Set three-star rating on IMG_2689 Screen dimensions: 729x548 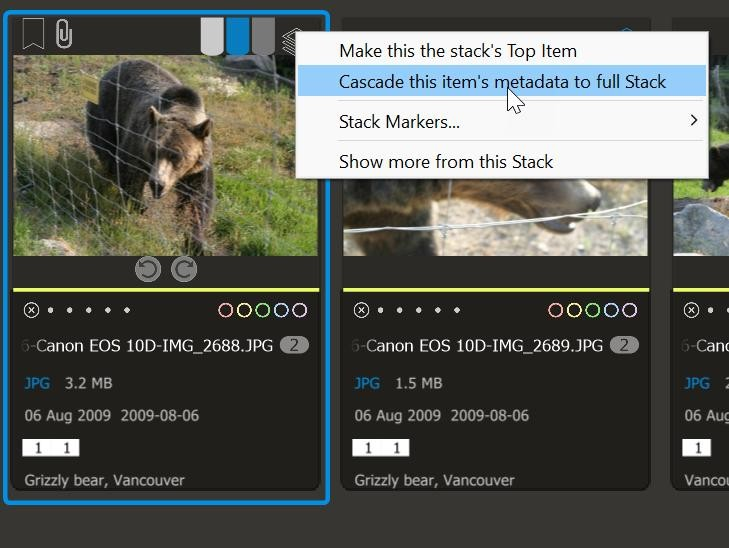[x=418, y=310]
